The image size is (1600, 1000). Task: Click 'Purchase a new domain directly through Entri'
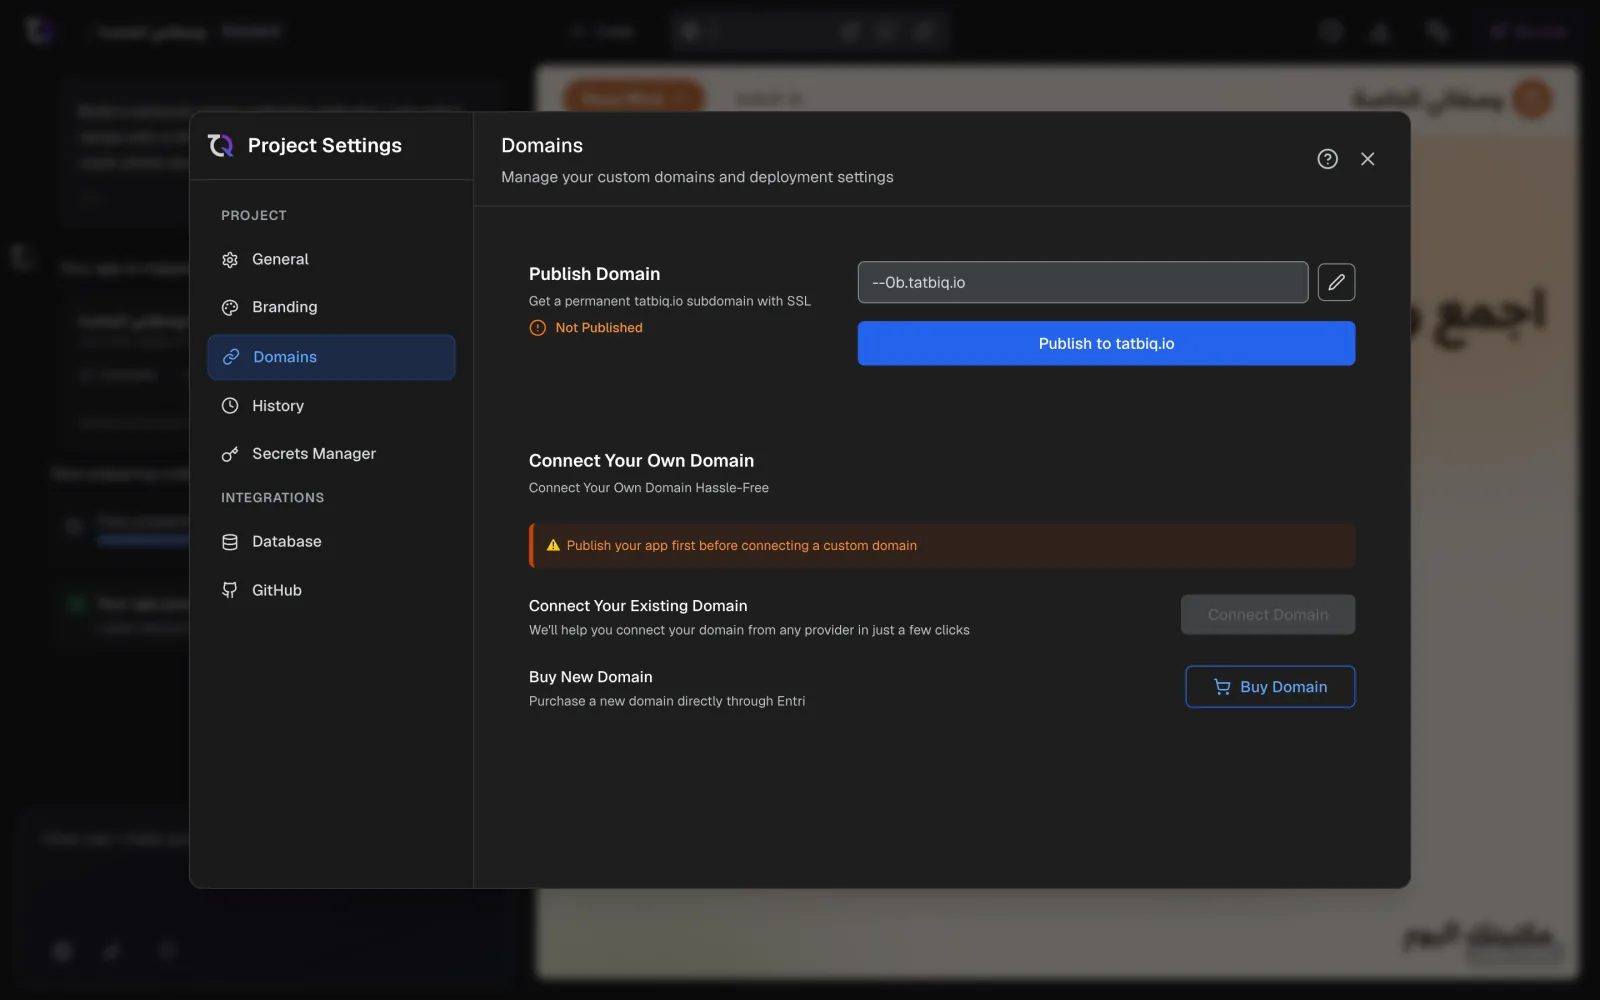tap(667, 701)
